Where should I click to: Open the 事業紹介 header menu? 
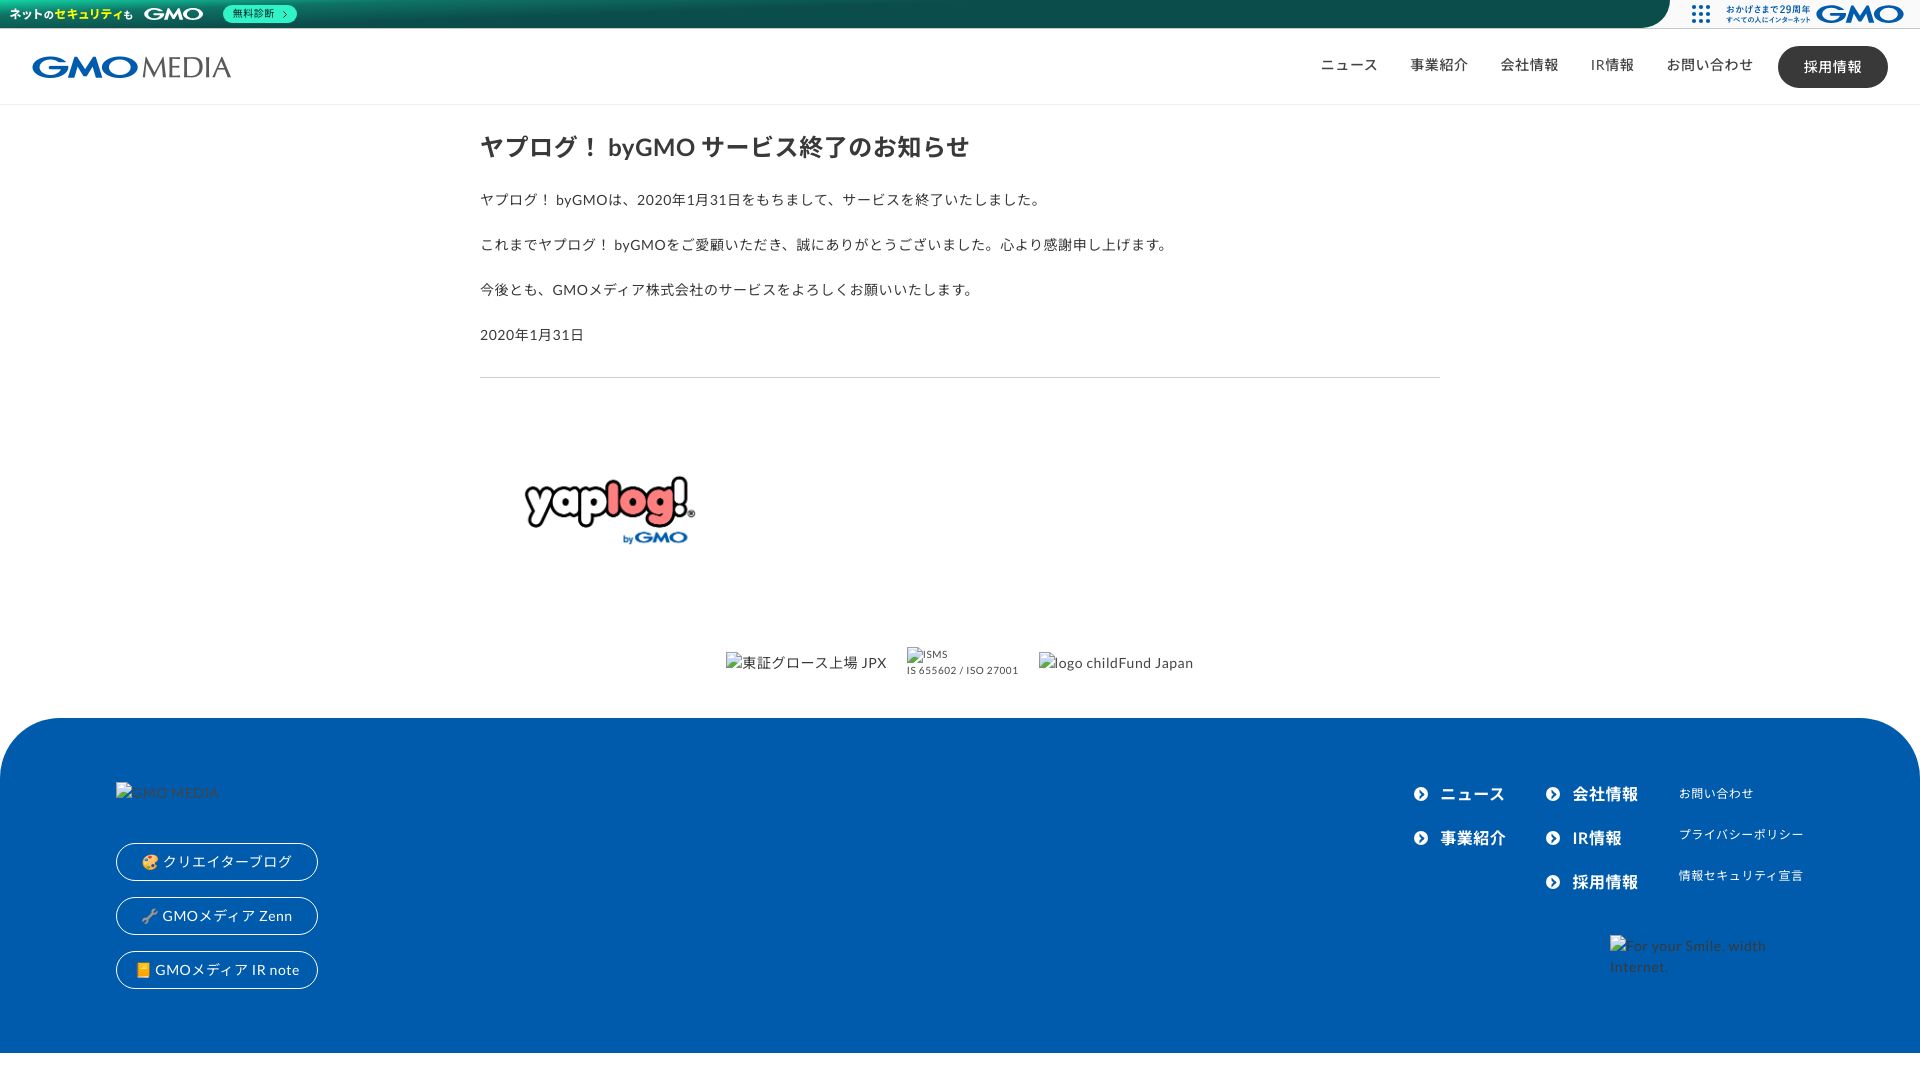[x=1439, y=65]
